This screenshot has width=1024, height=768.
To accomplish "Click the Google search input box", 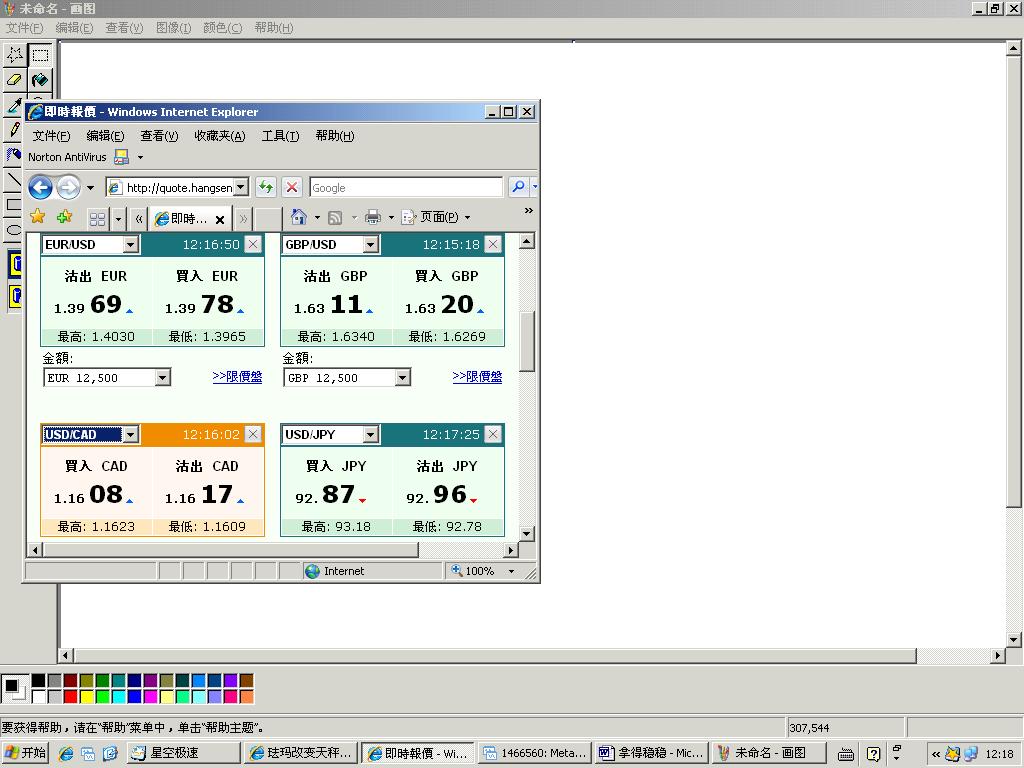I will pyautogui.click(x=405, y=187).
